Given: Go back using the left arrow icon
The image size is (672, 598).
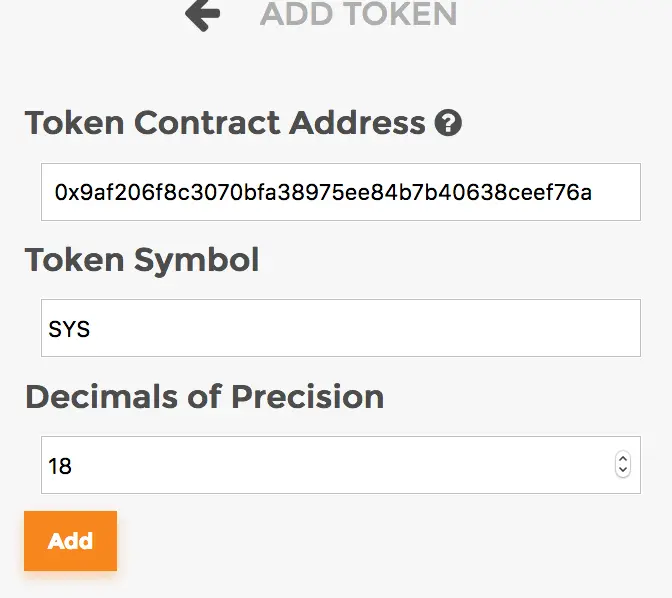Looking at the screenshot, I should (202, 14).
